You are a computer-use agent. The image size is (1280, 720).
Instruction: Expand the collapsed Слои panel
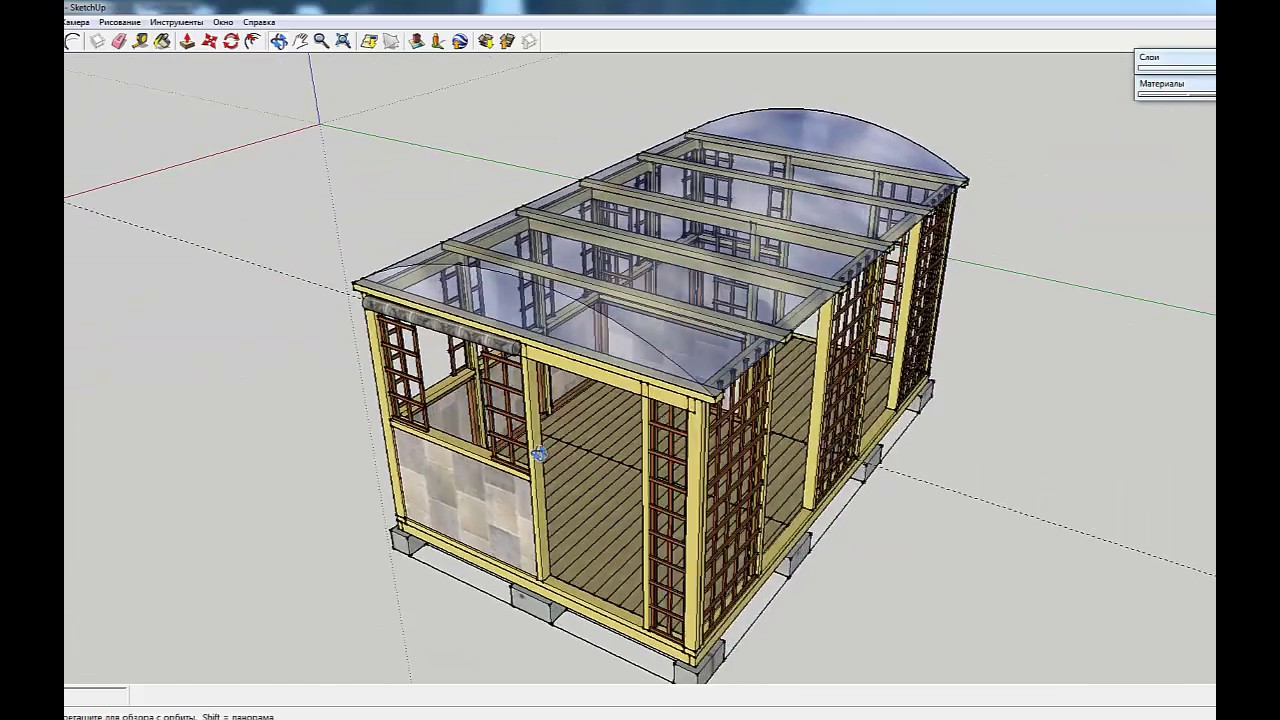click(1175, 58)
